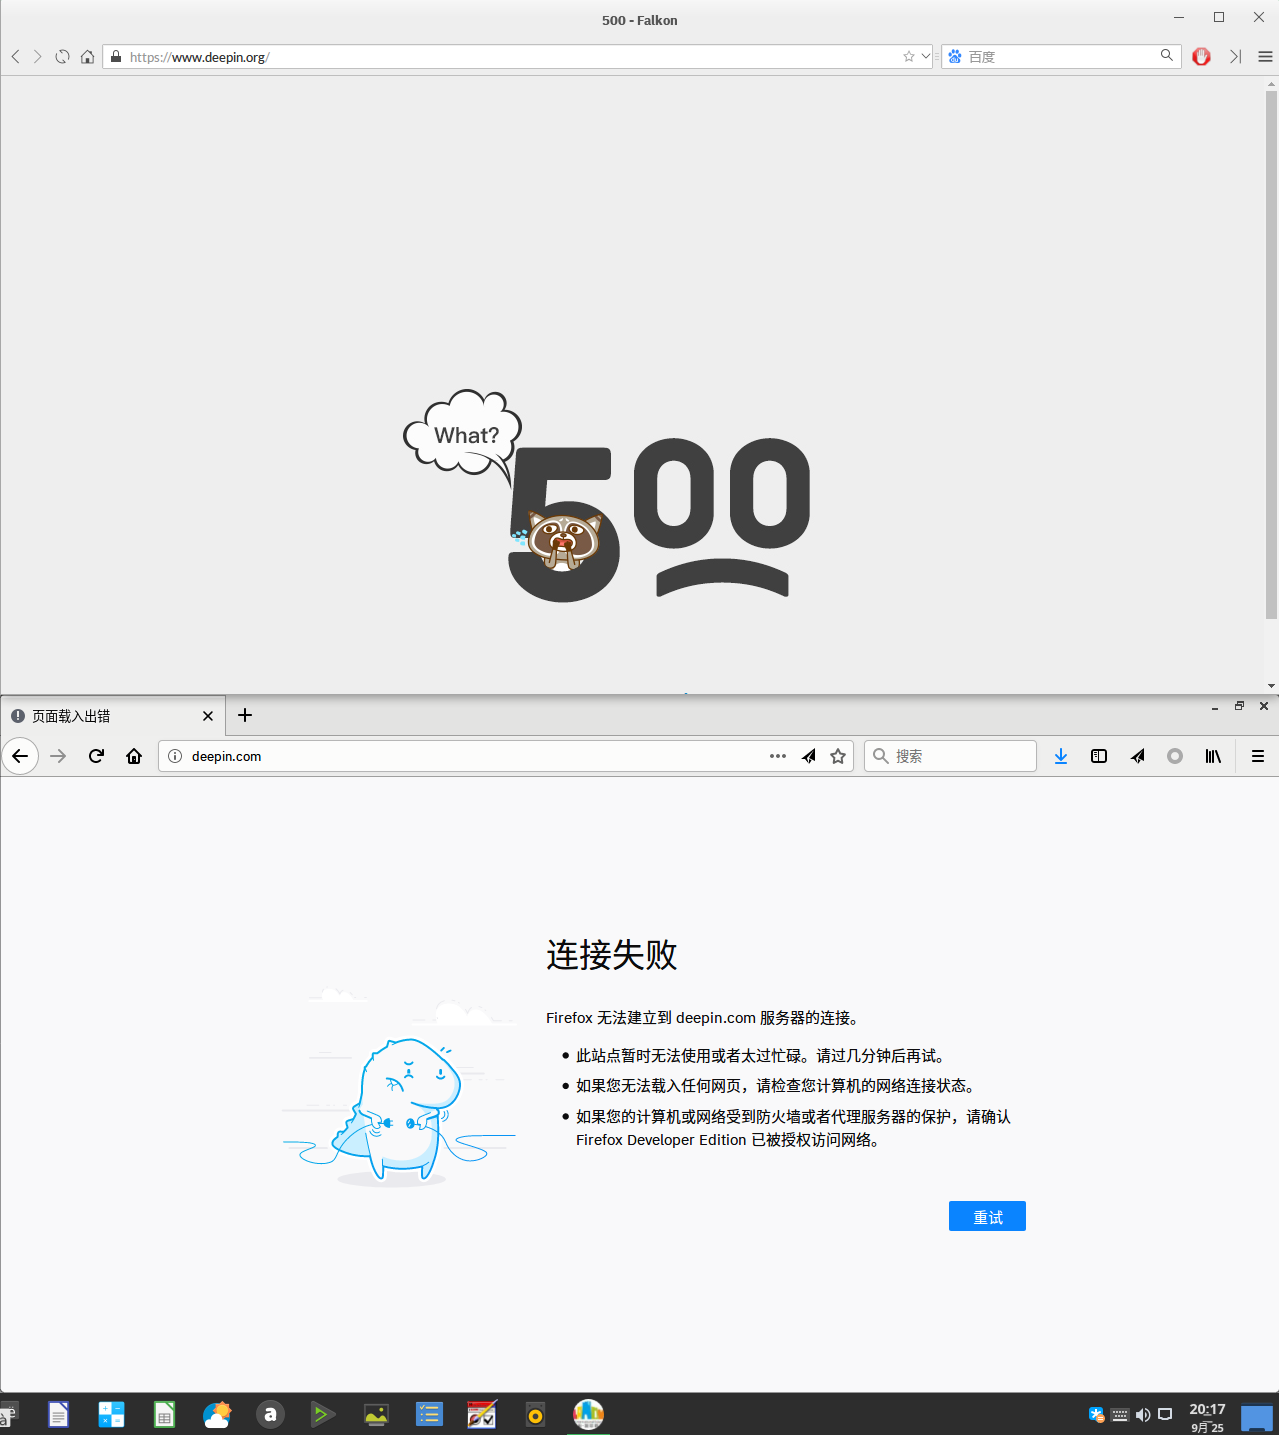Viewport: 1279px width, 1435px height.
Task: Open the task list app in the taskbar
Action: [429, 1414]
